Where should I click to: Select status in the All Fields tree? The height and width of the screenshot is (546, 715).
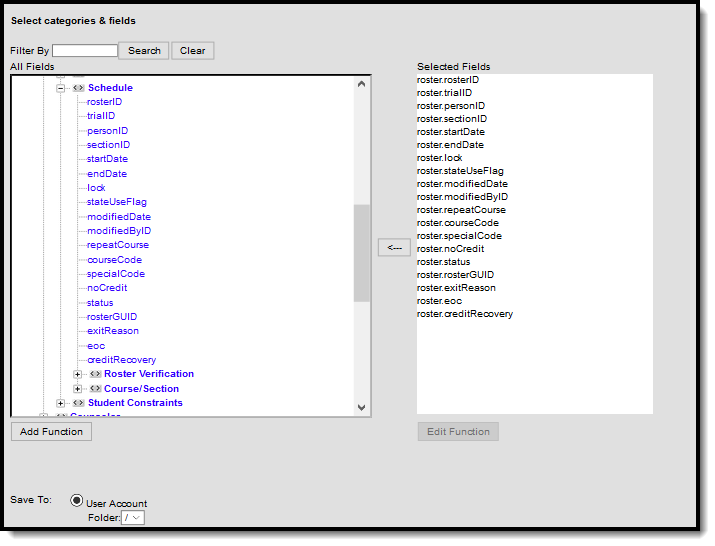[x=100, y=303]
